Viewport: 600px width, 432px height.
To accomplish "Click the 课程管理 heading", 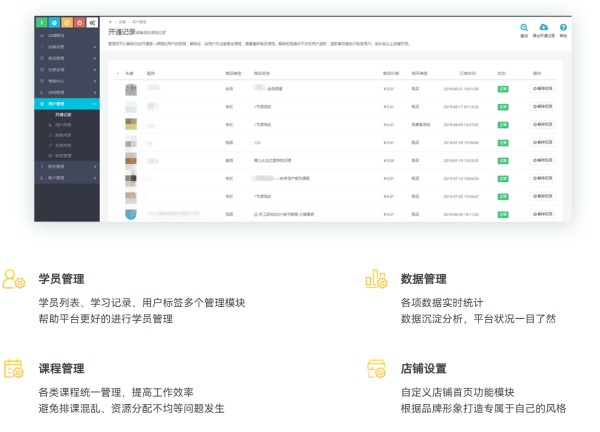I will pyautogui.click(x=61, y=368).
